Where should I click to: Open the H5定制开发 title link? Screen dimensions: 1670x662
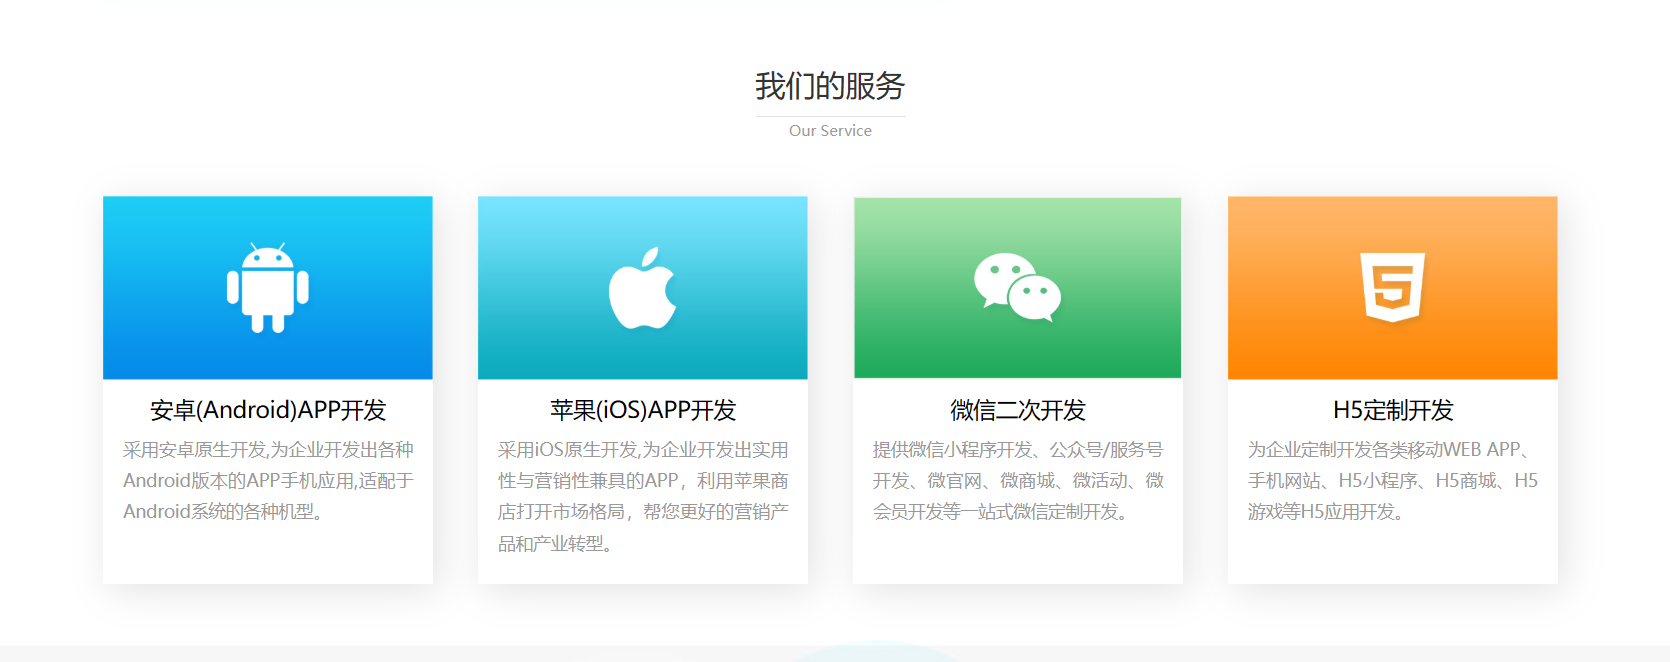[x=1393, y=410]
